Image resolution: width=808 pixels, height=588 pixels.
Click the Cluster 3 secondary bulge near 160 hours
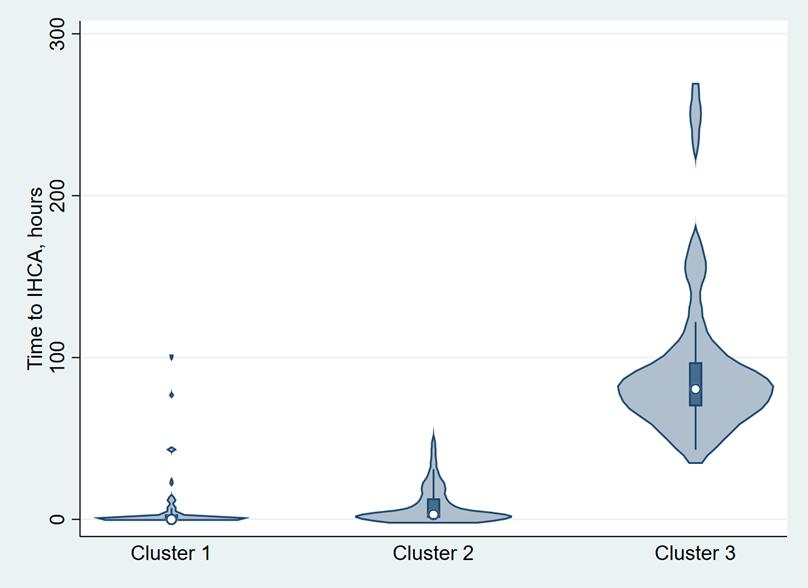(x=696, y=267)
